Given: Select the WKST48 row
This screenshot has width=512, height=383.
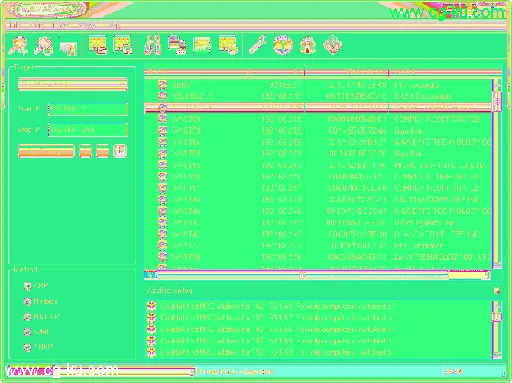Looking at the screenshot, I should (318, 199).
